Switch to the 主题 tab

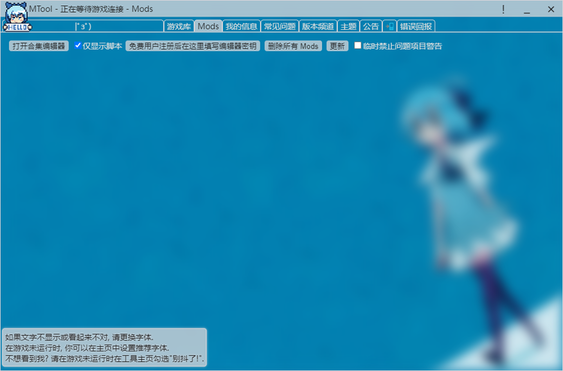[348, 26]
